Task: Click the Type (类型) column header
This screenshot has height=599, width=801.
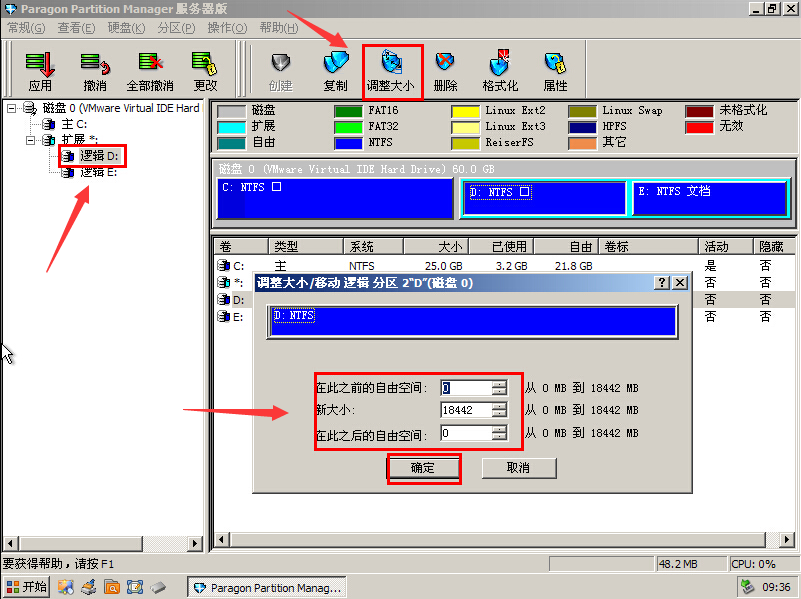Action: point(306,247)
